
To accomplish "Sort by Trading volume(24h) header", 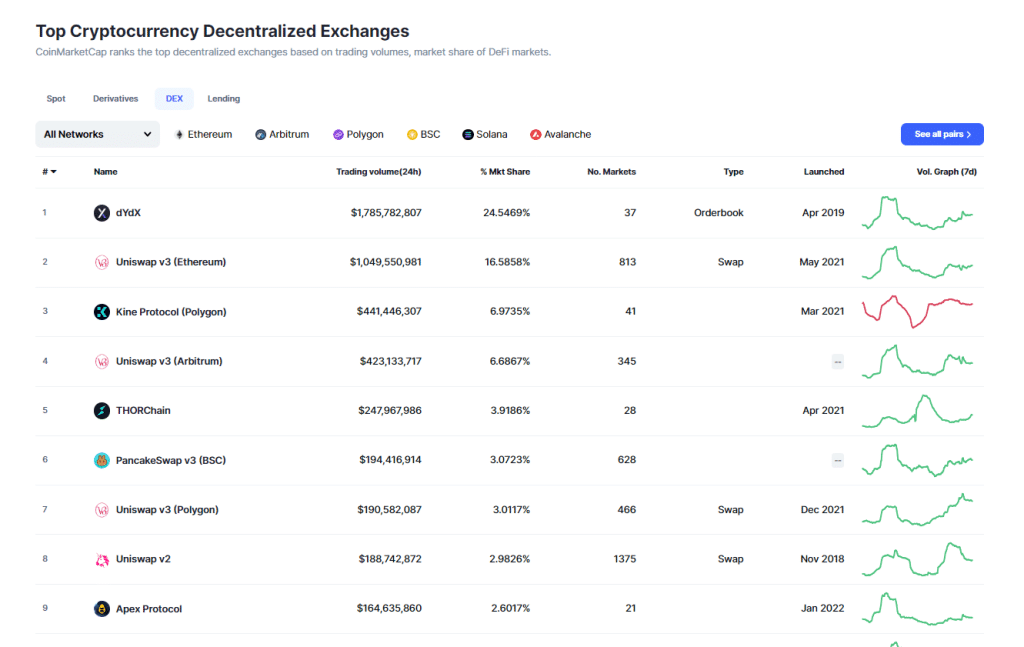I will pos(379,172).
